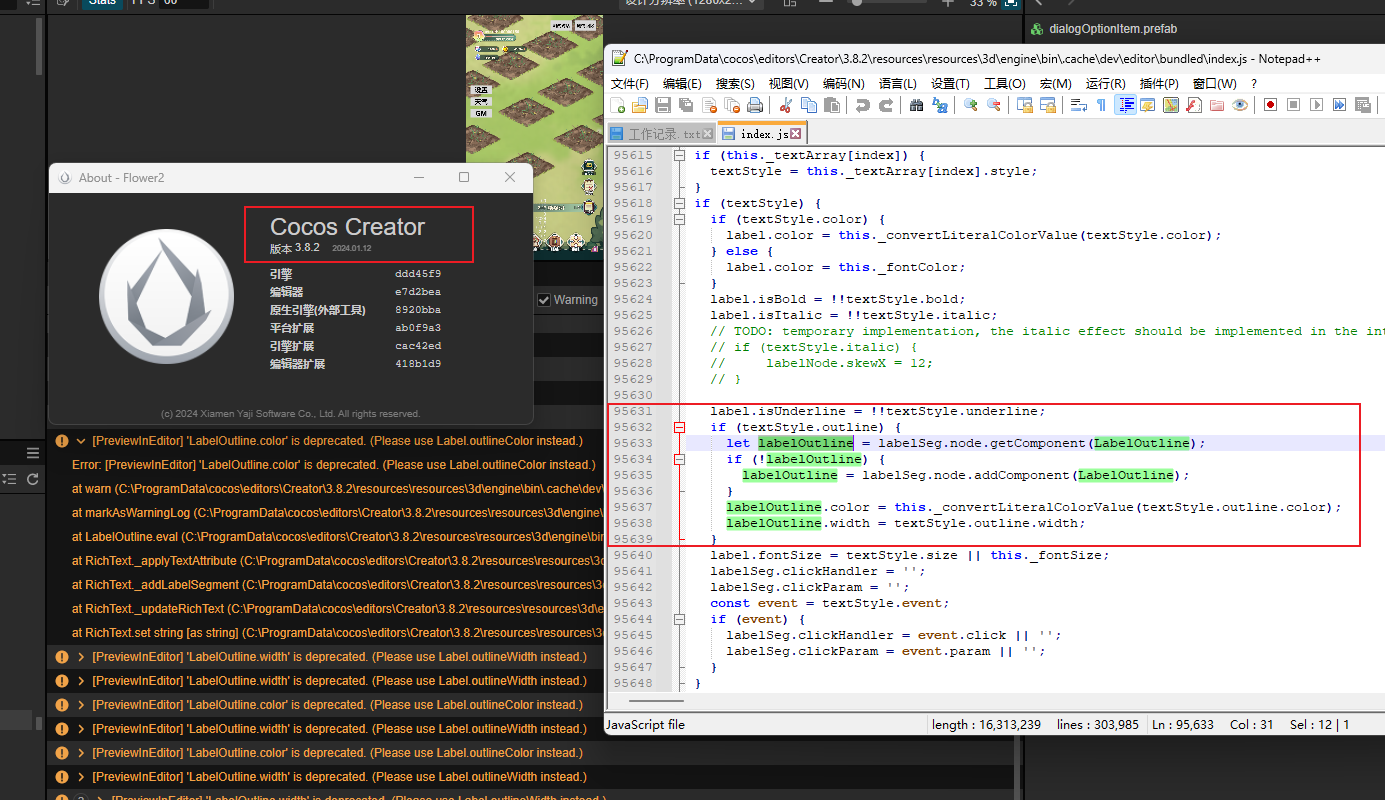Open the 搜索(S) menu
Viewport: 1385px width, 800px height.
735,84
